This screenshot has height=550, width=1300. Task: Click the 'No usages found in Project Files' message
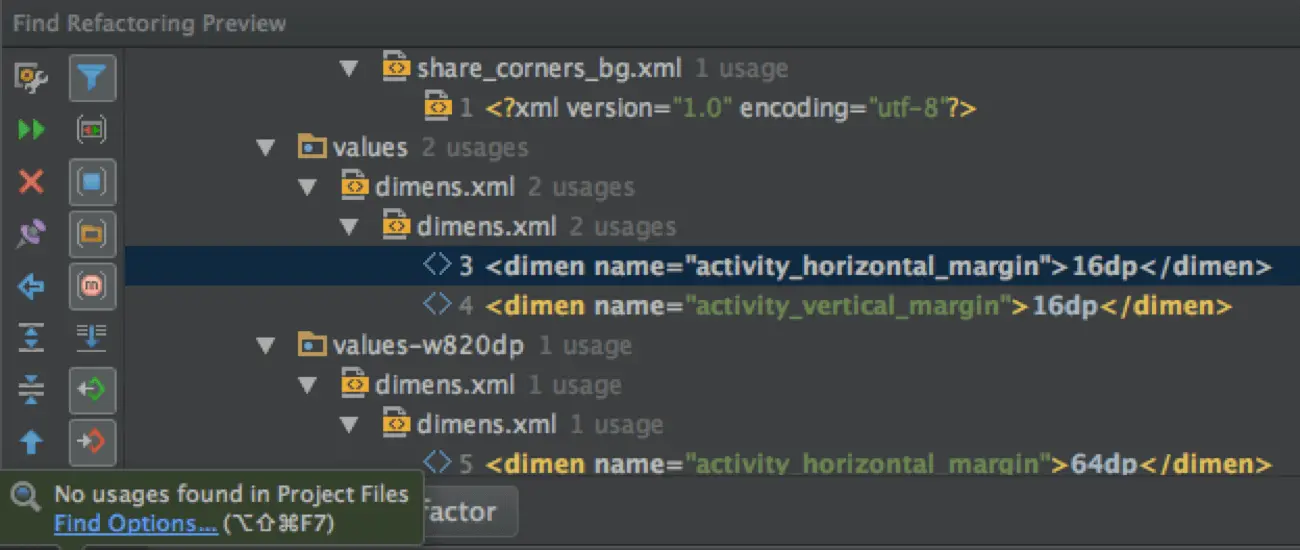[x=231, y=494]
